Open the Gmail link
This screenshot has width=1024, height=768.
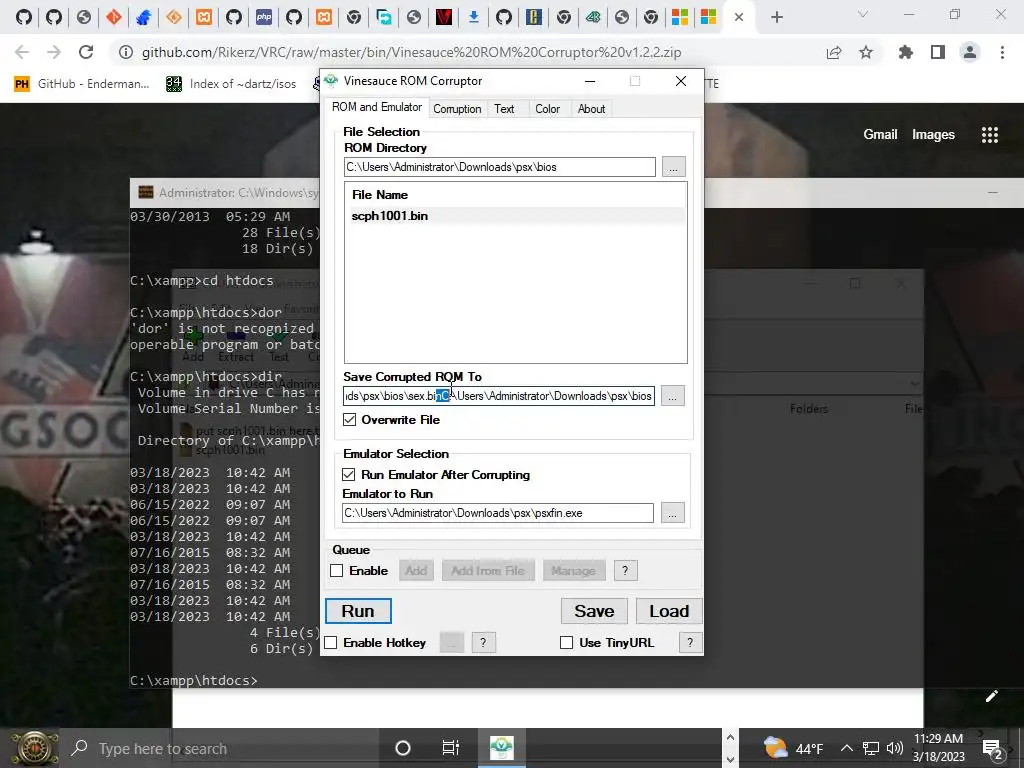(x=880, y=135)
